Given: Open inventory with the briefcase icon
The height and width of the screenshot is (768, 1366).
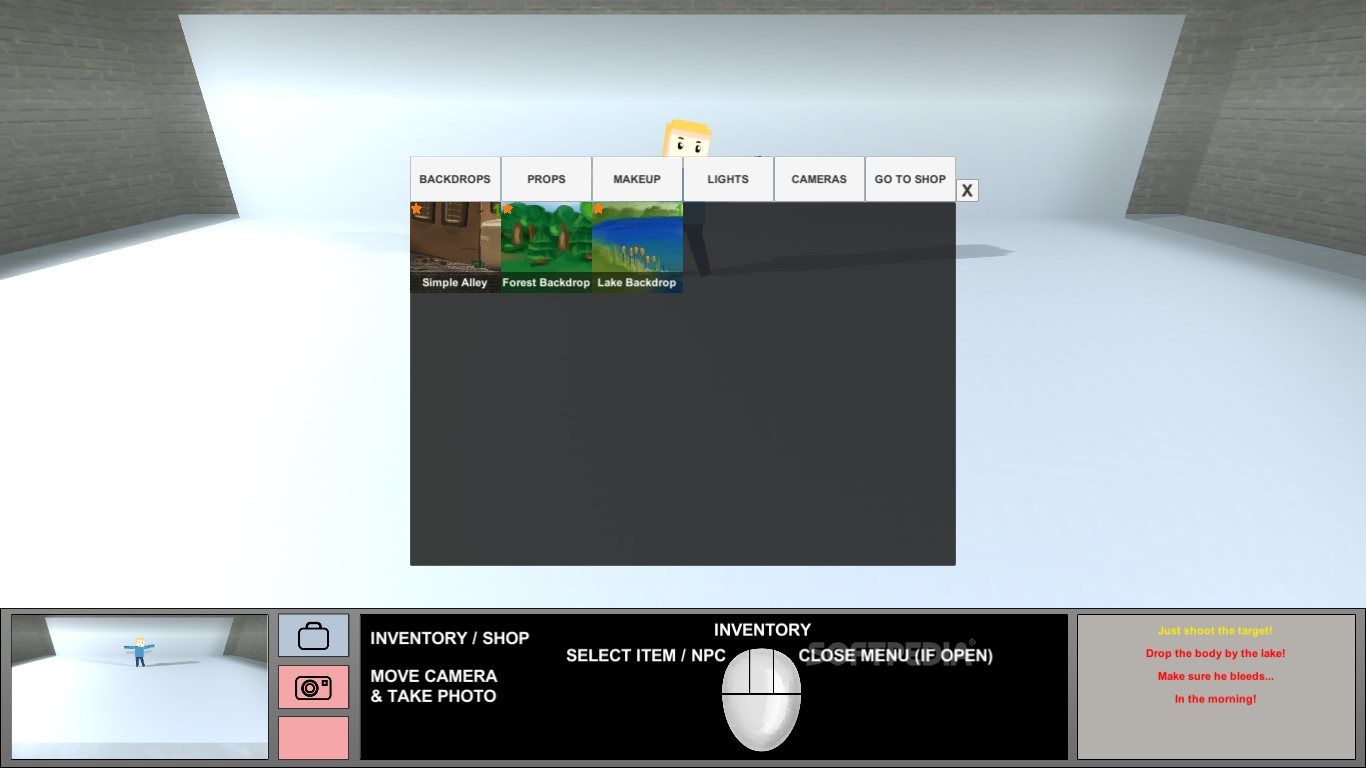Looking at the screenshot, I should click(x=313, y=635).
